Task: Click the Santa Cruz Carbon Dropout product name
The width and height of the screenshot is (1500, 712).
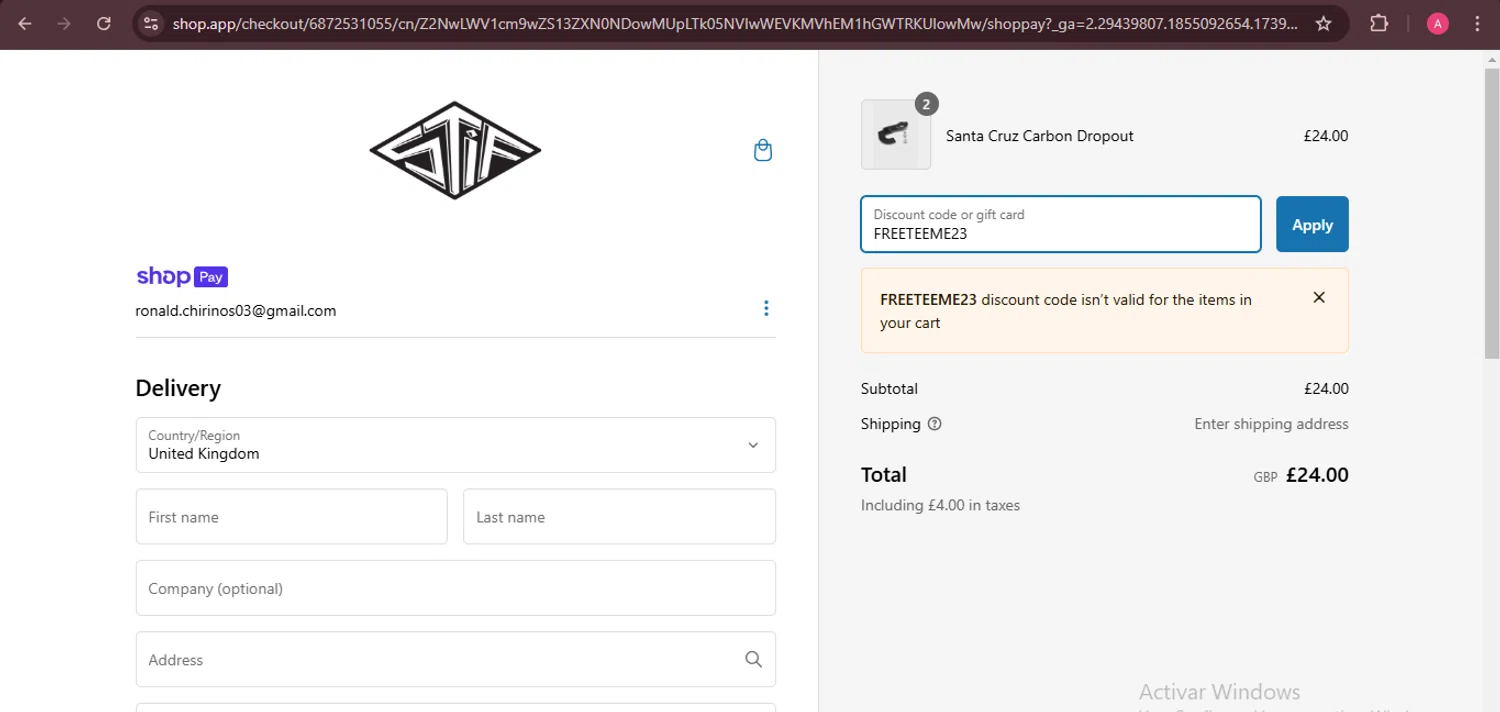Action: pos(1040,136)
